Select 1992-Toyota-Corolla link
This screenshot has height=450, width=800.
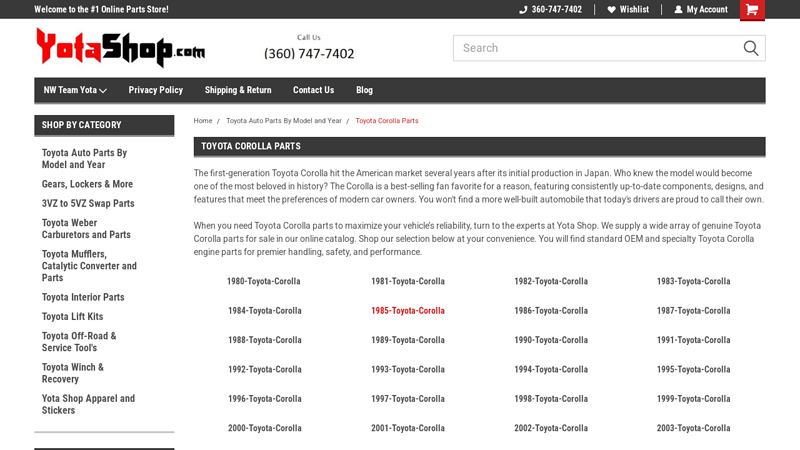265,369
